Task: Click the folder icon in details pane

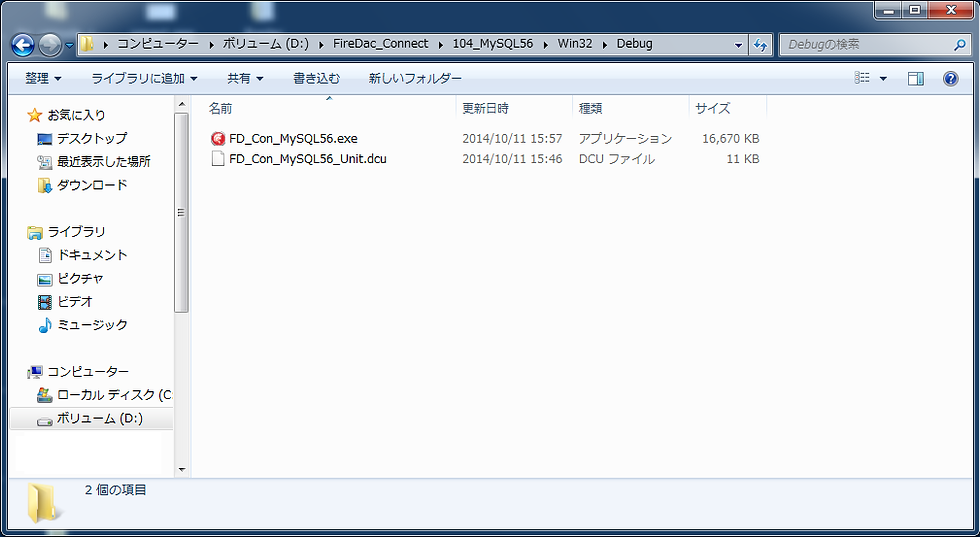Action: (x=45, y=503)
